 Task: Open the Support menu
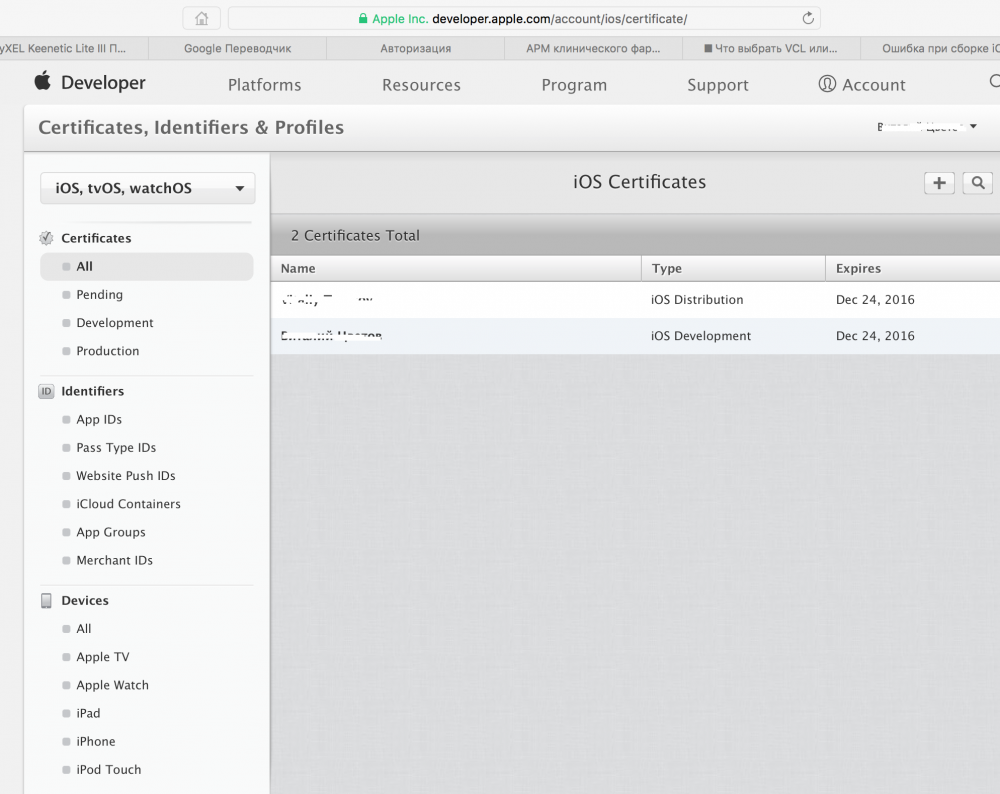pyautogui.click(x=717, y=85)
